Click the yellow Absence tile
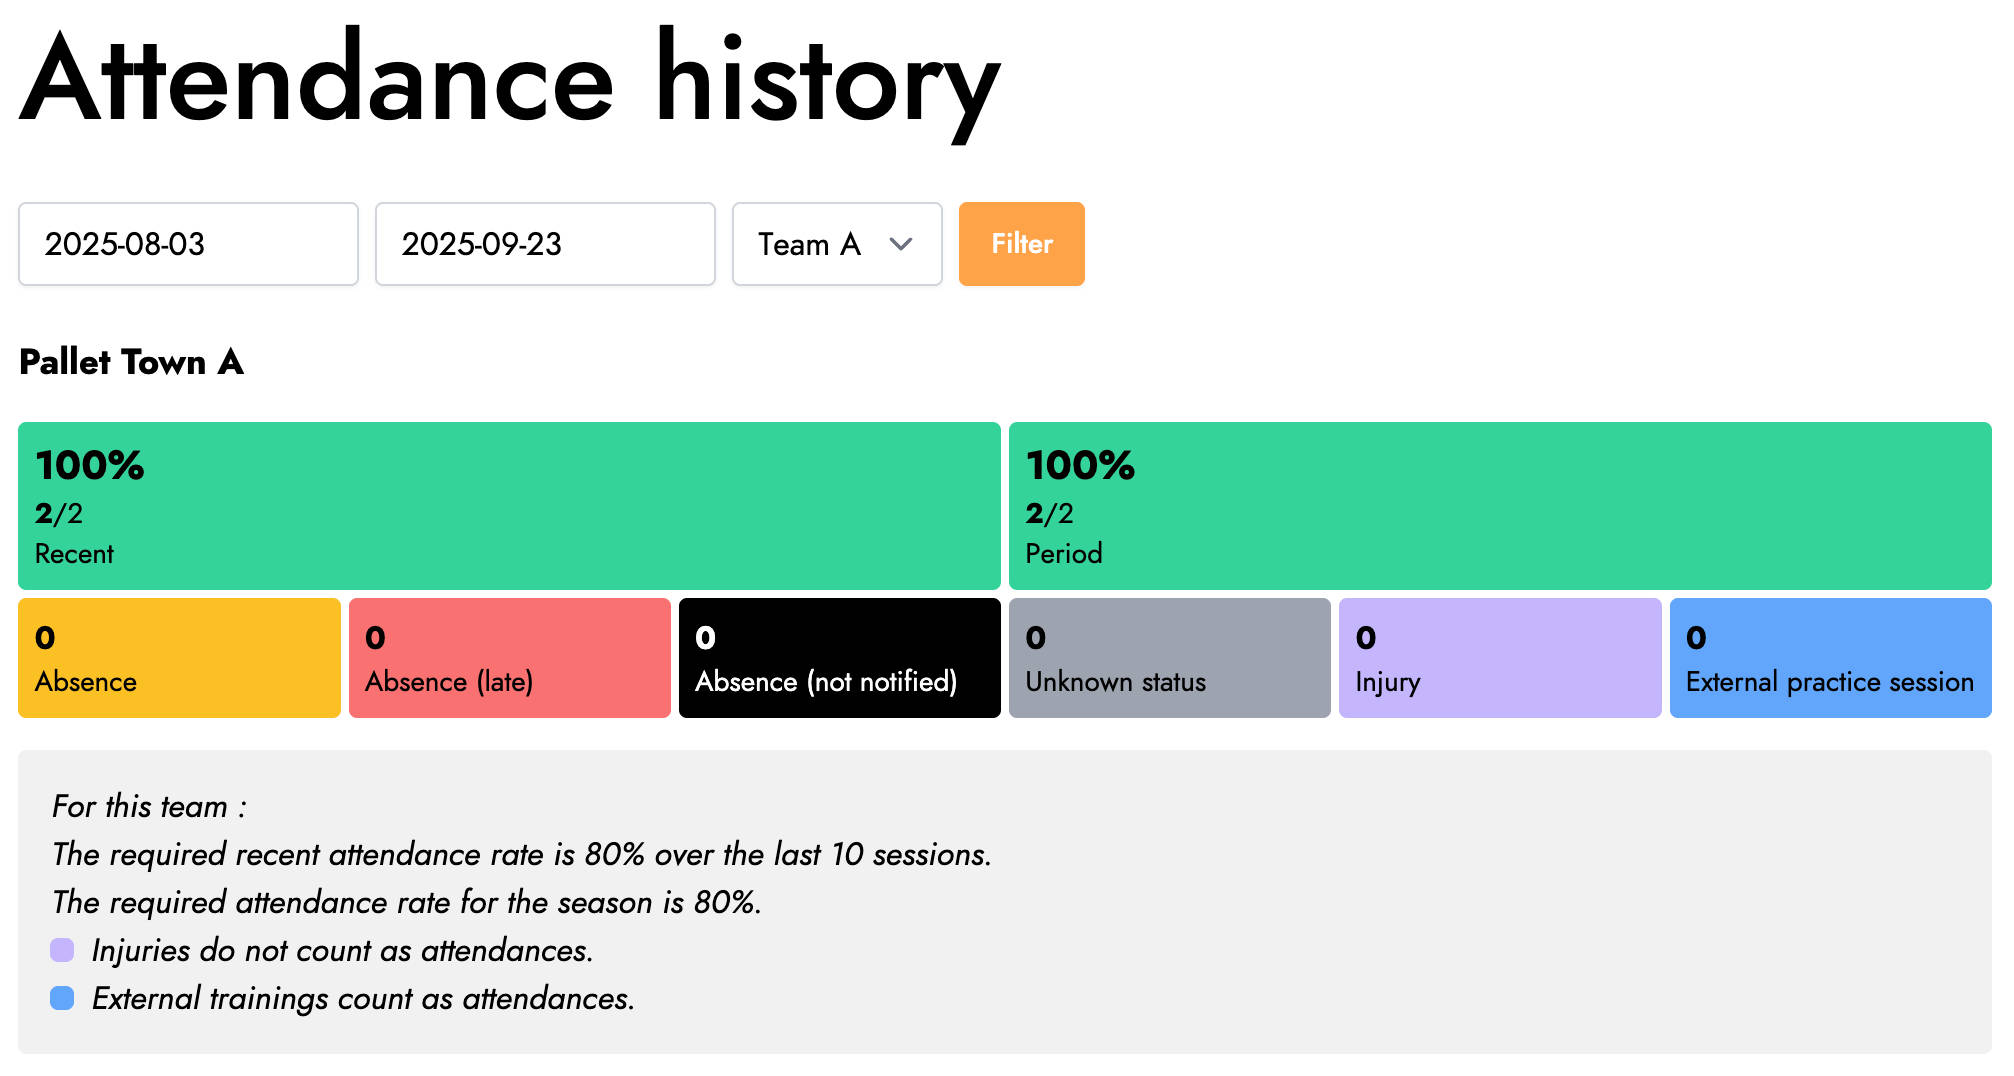The image size is (2014, 1076). [x=179, y=658]
